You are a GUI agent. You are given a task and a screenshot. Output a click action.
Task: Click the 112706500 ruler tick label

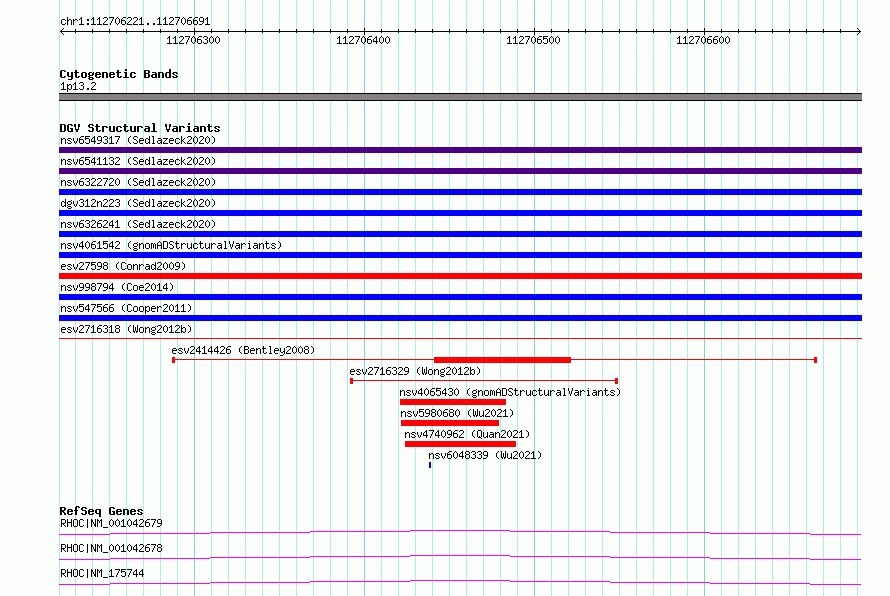[533, 40]
